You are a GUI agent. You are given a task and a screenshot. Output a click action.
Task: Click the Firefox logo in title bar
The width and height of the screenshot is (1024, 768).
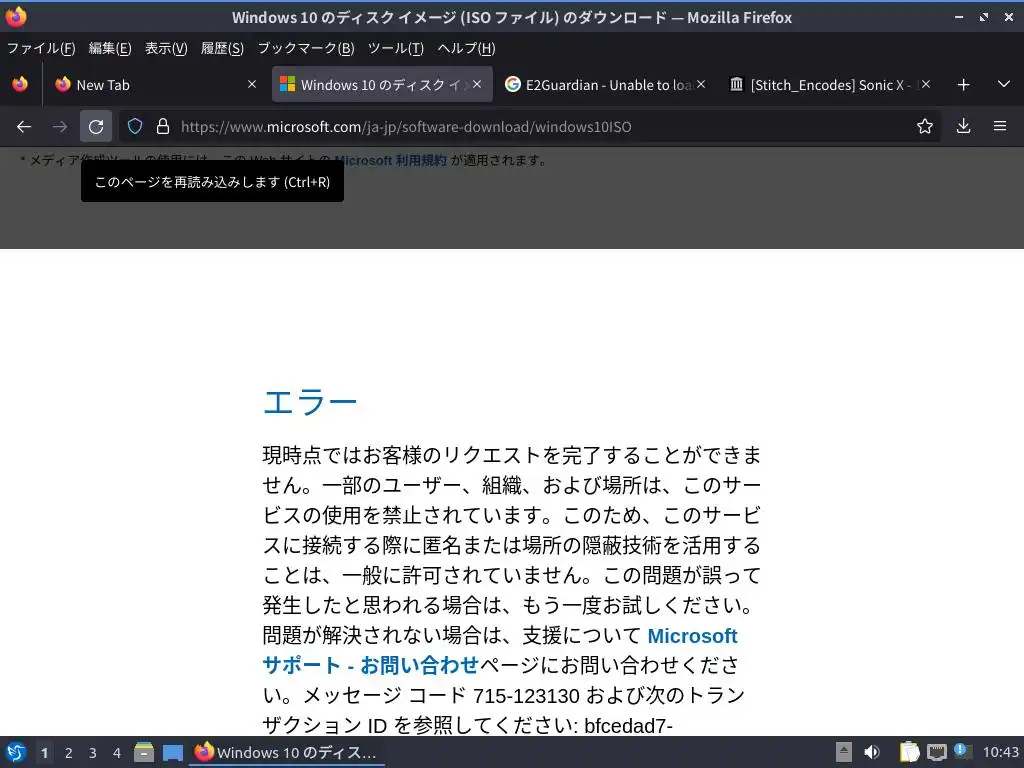(x=16, y=17)
